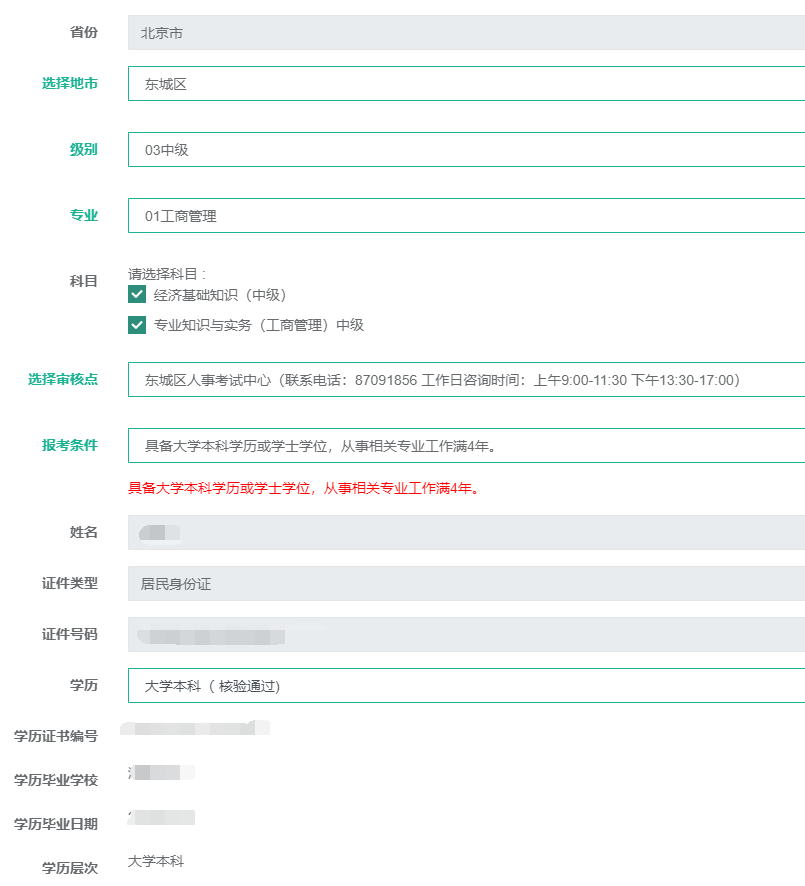805x886 pixels.
Task: Click the 请选择科目 prompt text
Action: (x=167, y=273)
